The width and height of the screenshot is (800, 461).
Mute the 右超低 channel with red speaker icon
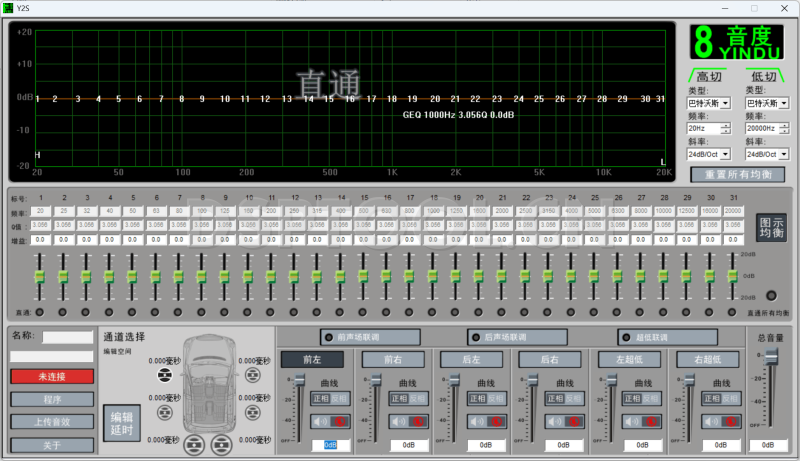tap(729, 421)
